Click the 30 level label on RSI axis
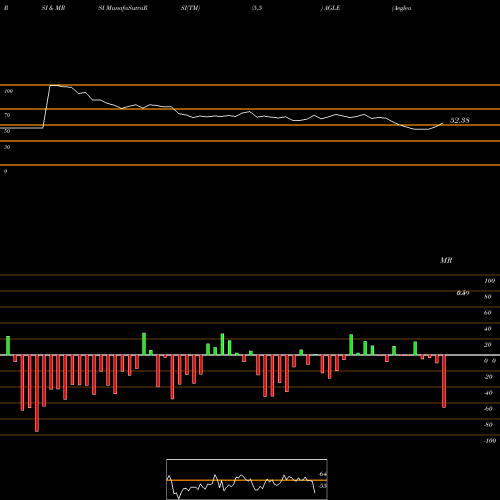The image size is (500, 500). pos(7,147)
